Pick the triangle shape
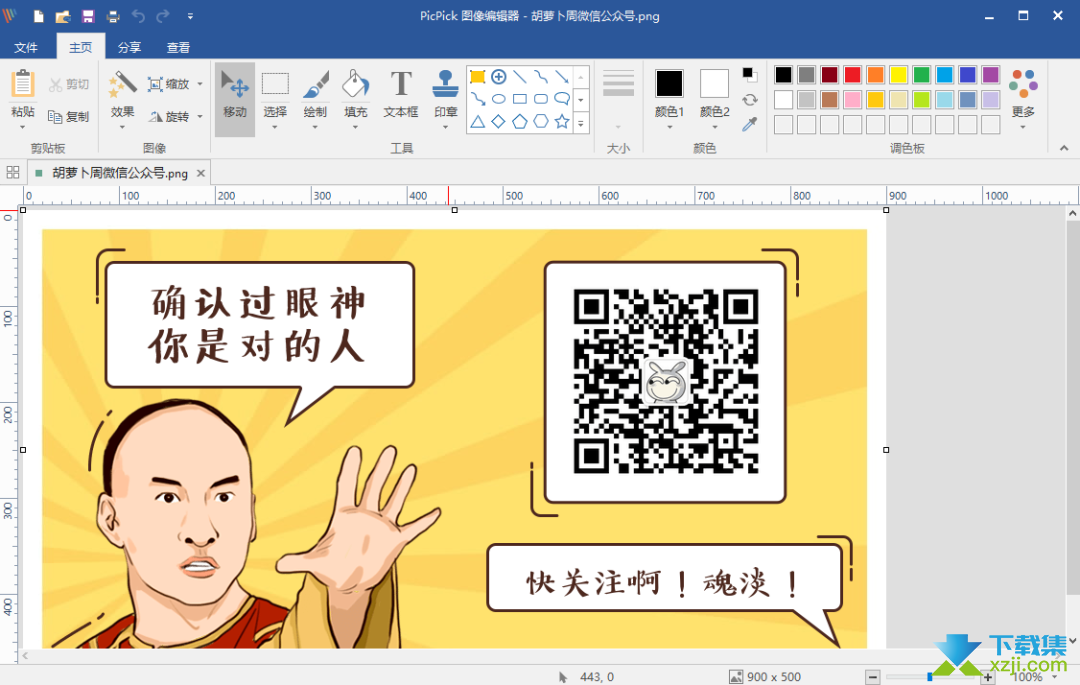The width and height of the screenshot is (1080, 685). point(477,122)
